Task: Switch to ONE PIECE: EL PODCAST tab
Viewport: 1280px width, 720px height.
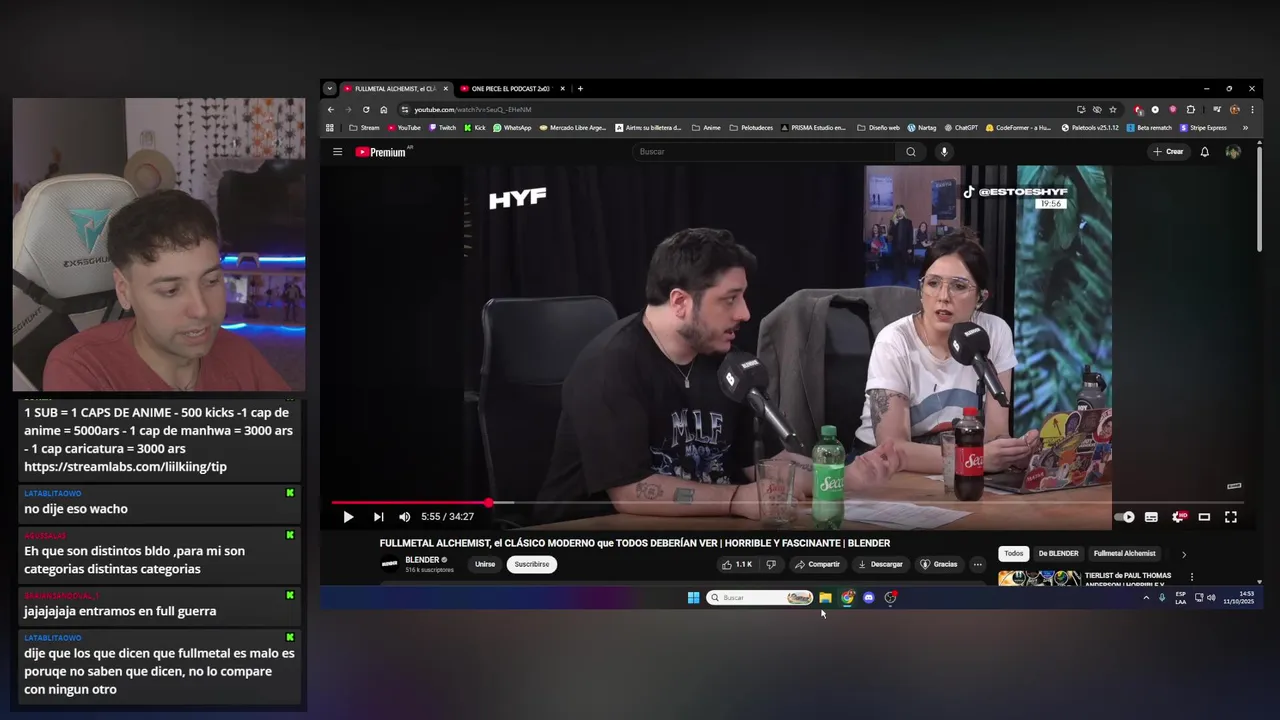Action: [x=510, y=89]
